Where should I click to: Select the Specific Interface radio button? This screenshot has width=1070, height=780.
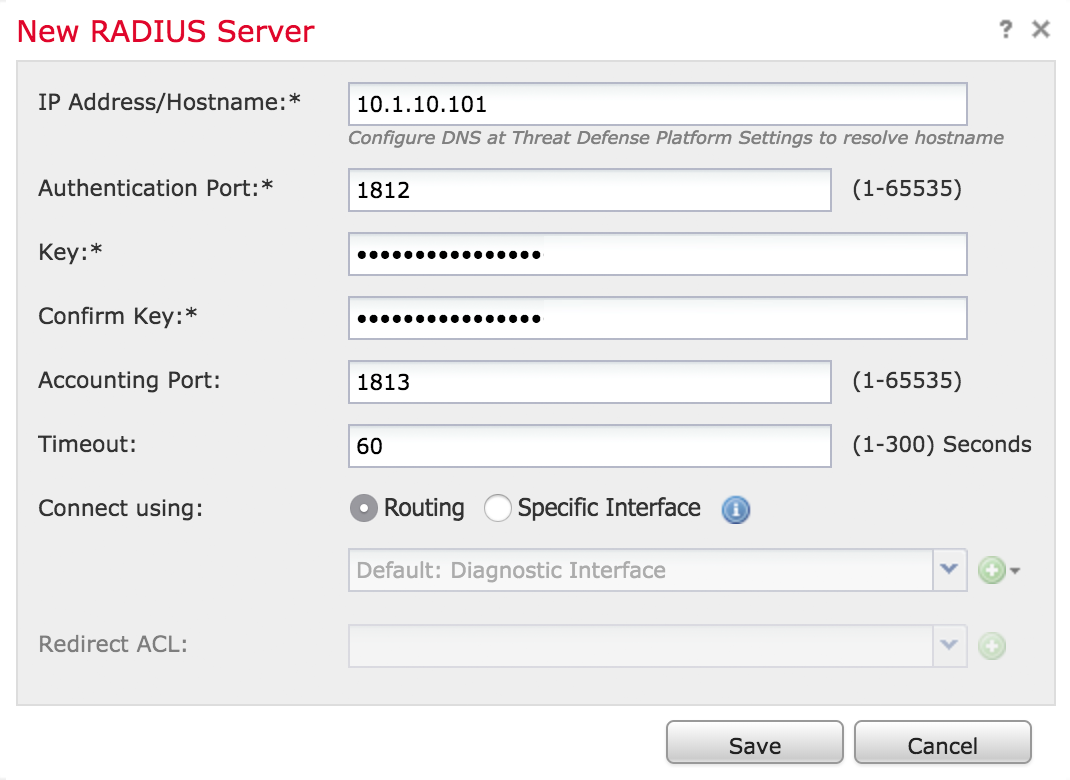pyautogui.click(x=498, y=508)
